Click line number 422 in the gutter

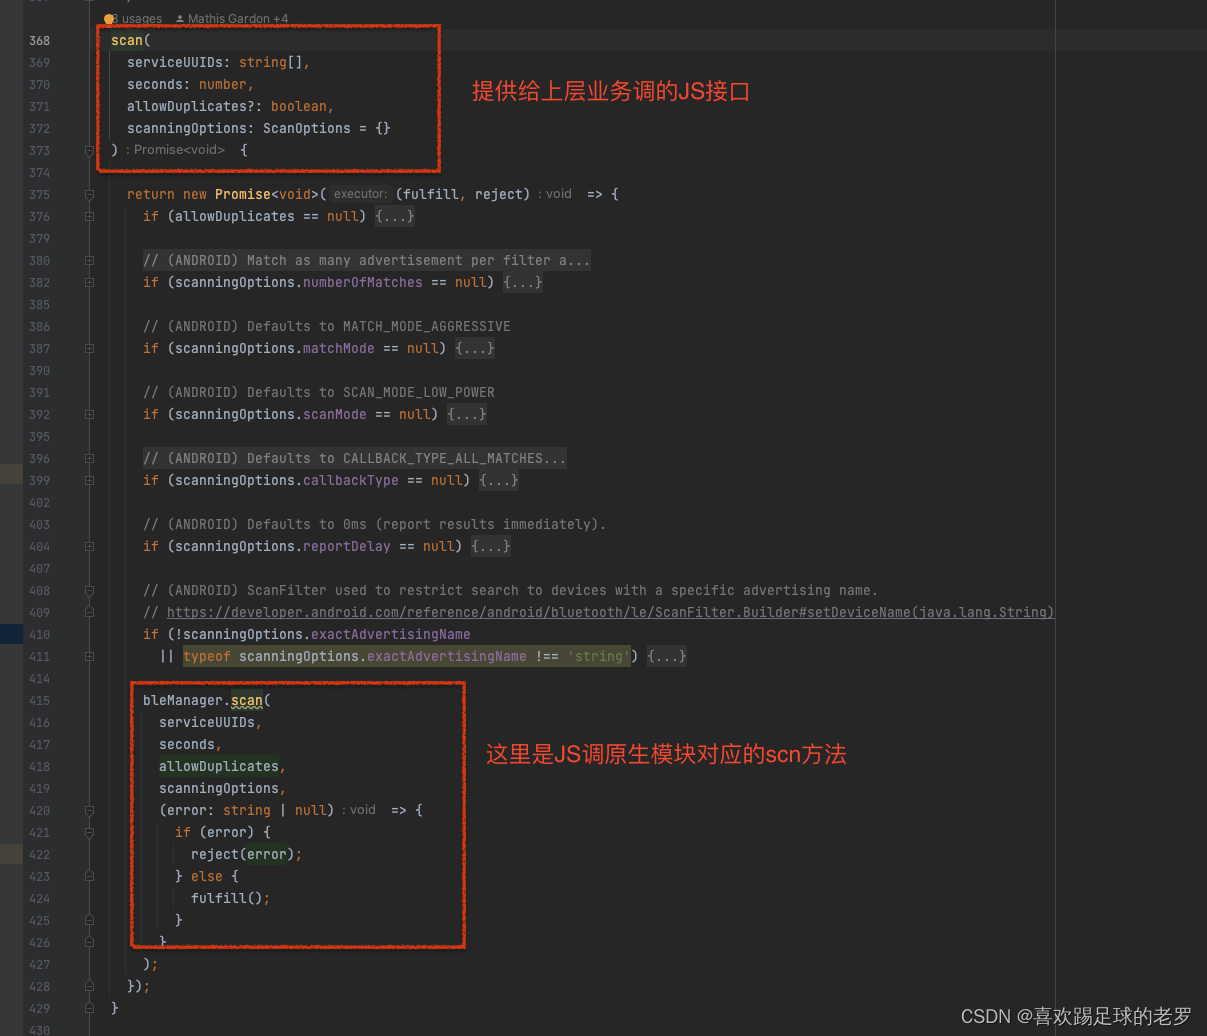39,855
